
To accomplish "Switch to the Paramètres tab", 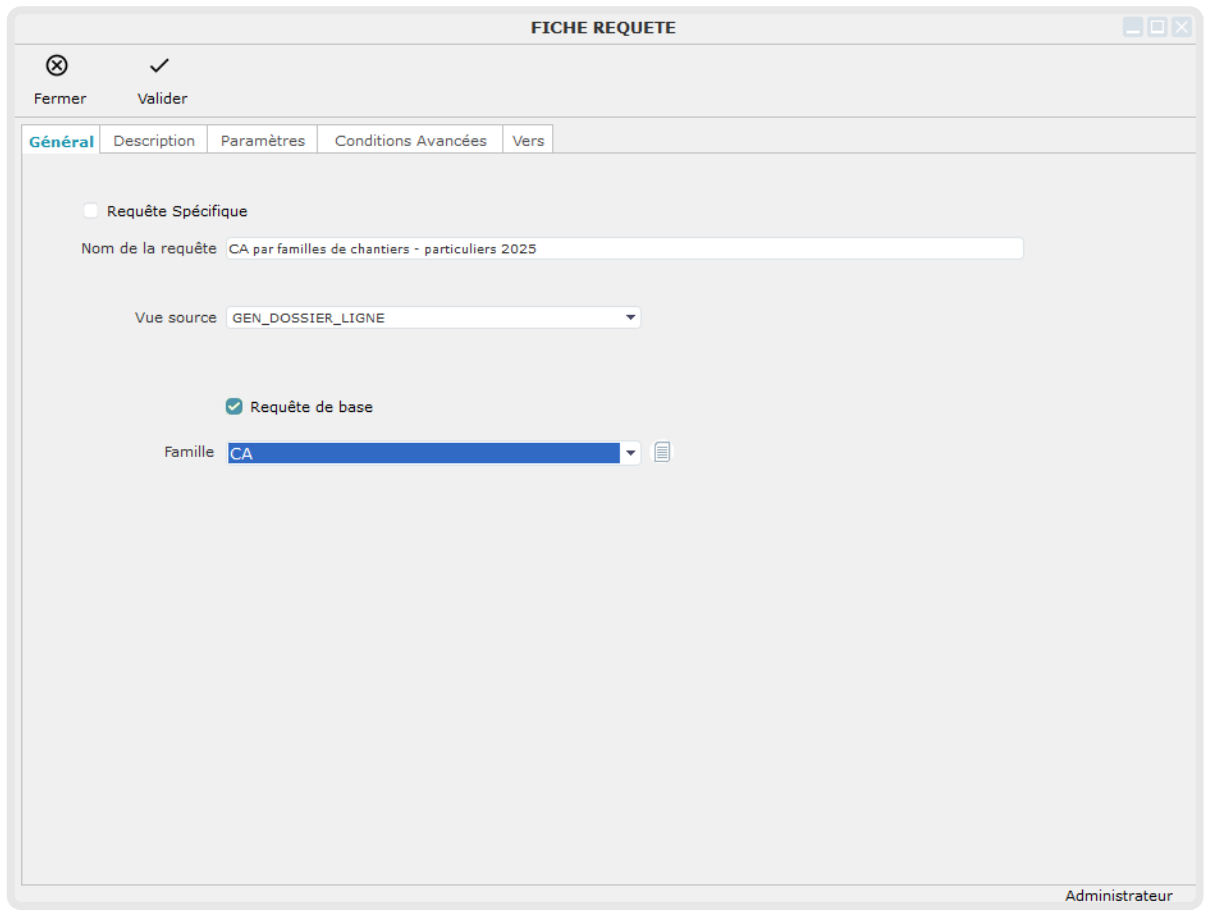I will pyautogui.click(x=262, y=141).
